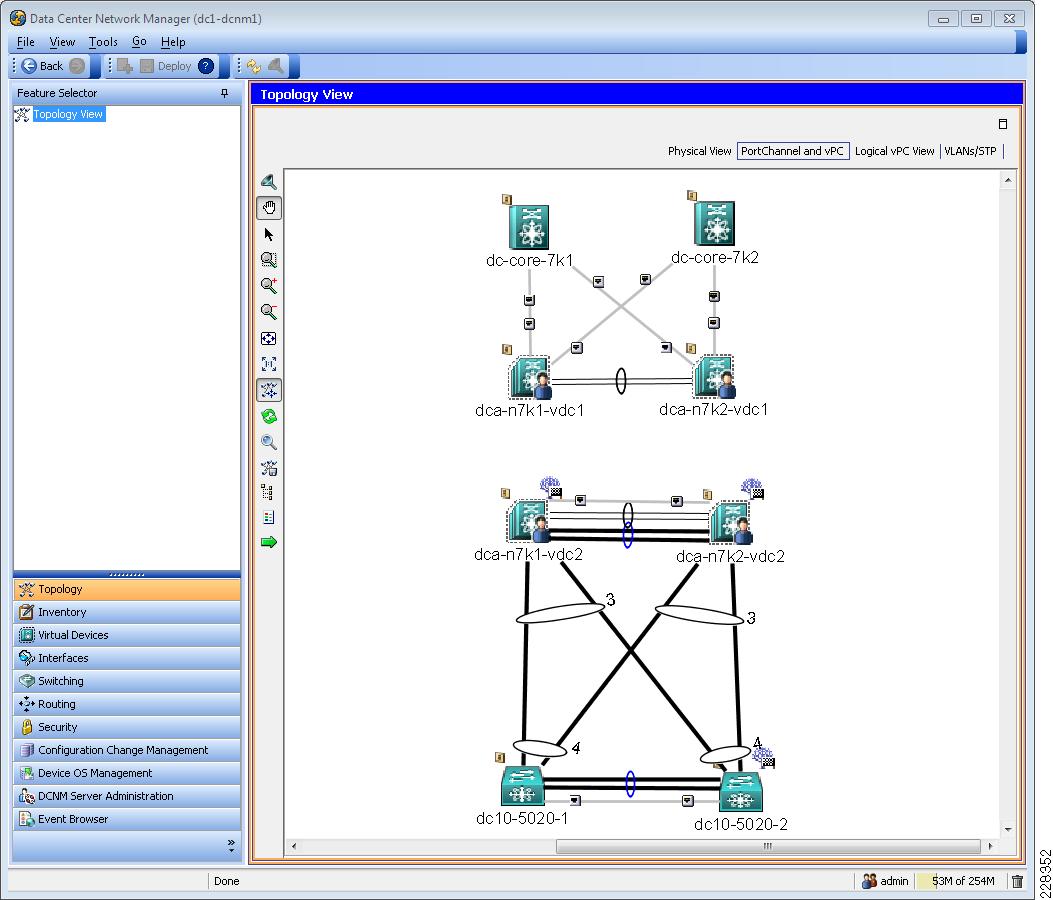This screenshot has width=1053, height=900.
Task: Open the File menu
Action: coord(26,42)
